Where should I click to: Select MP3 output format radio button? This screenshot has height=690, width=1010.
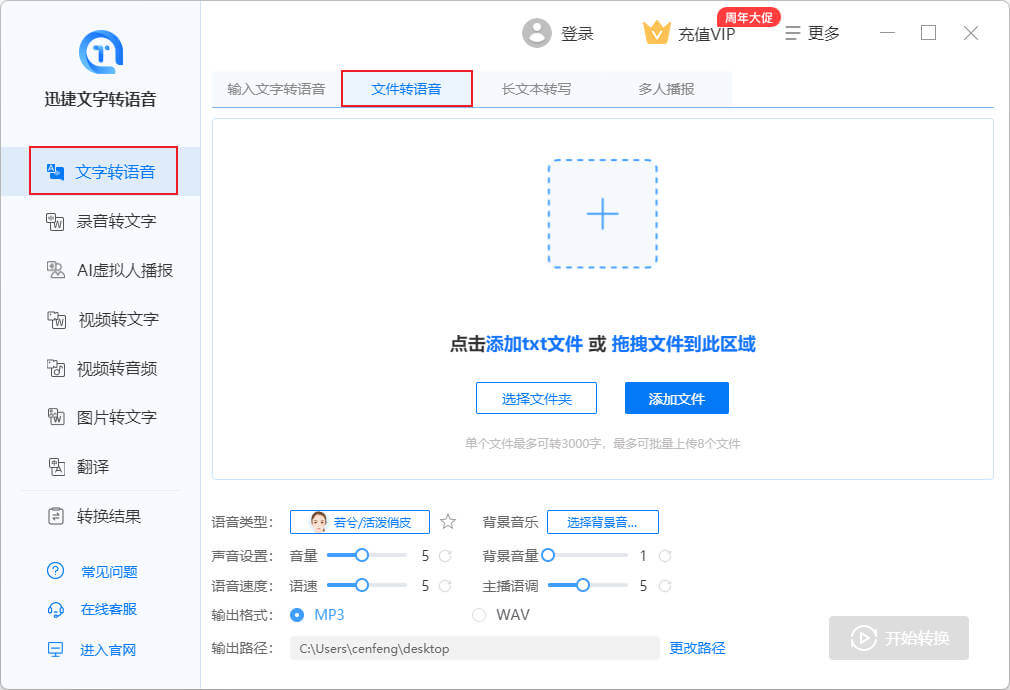[297, 615]
